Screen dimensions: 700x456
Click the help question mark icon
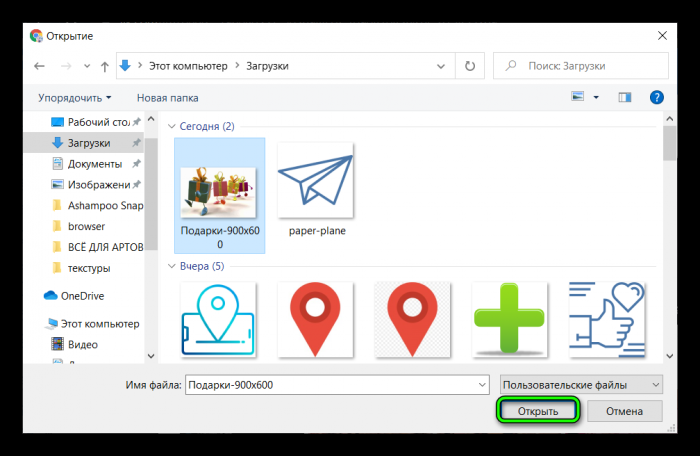click(x=657, y=97)
